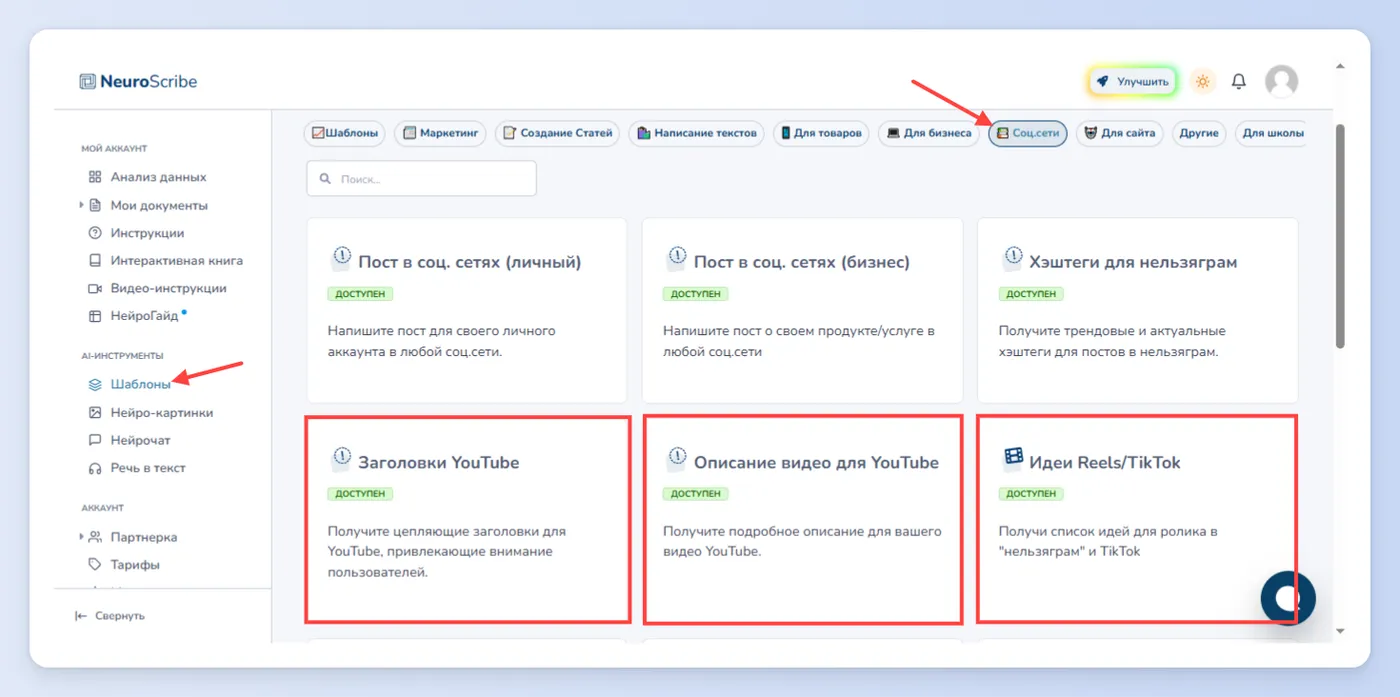This screenshot has width=1400, height=697.
Task: Select the Для товаров category tab
Action: pos(820,133)
